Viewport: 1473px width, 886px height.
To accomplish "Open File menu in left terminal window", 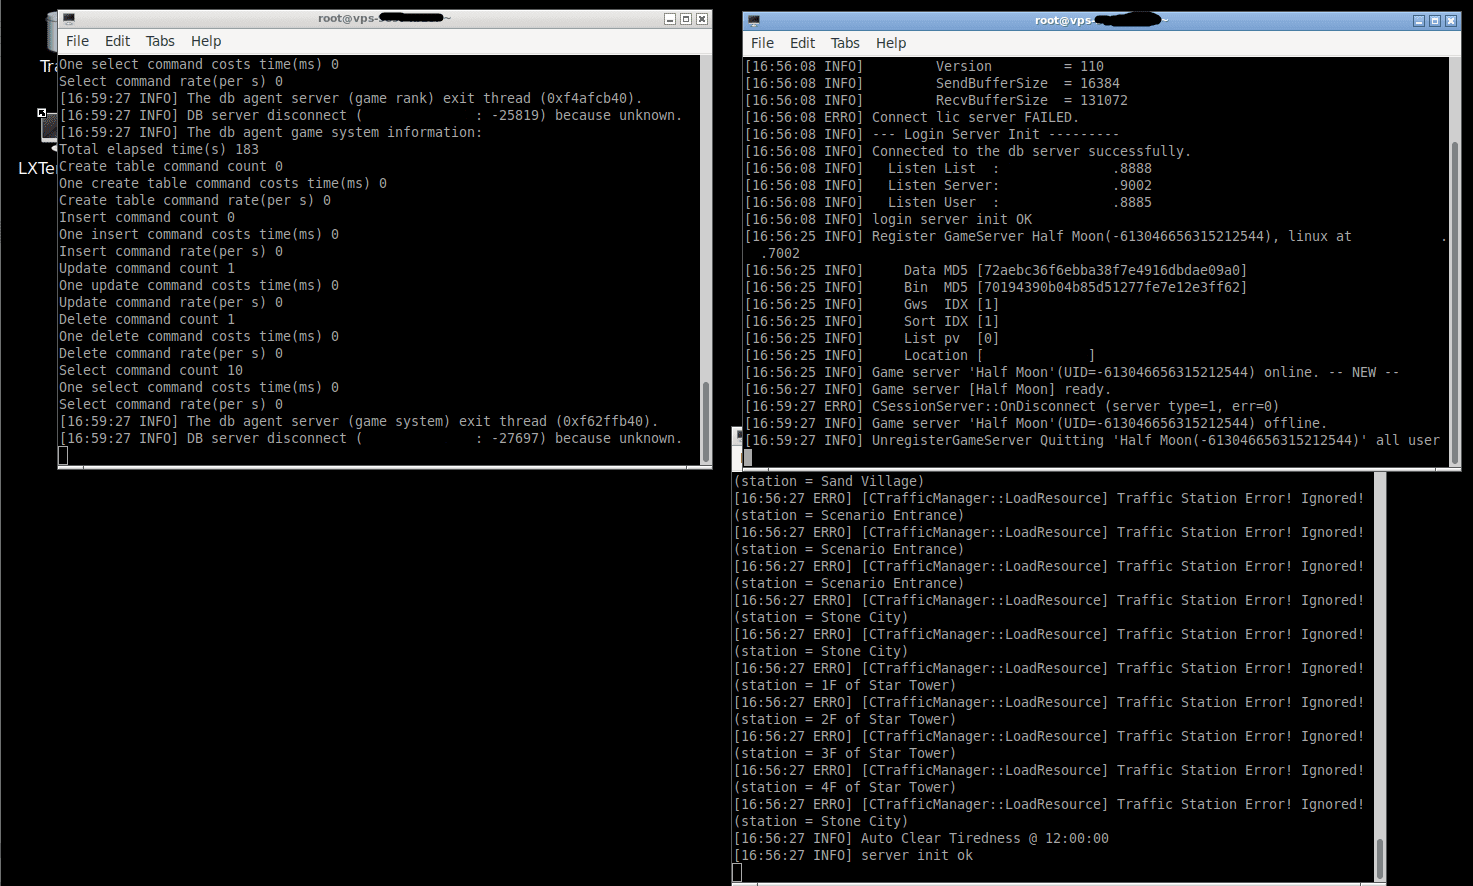I will coord(77,41).
